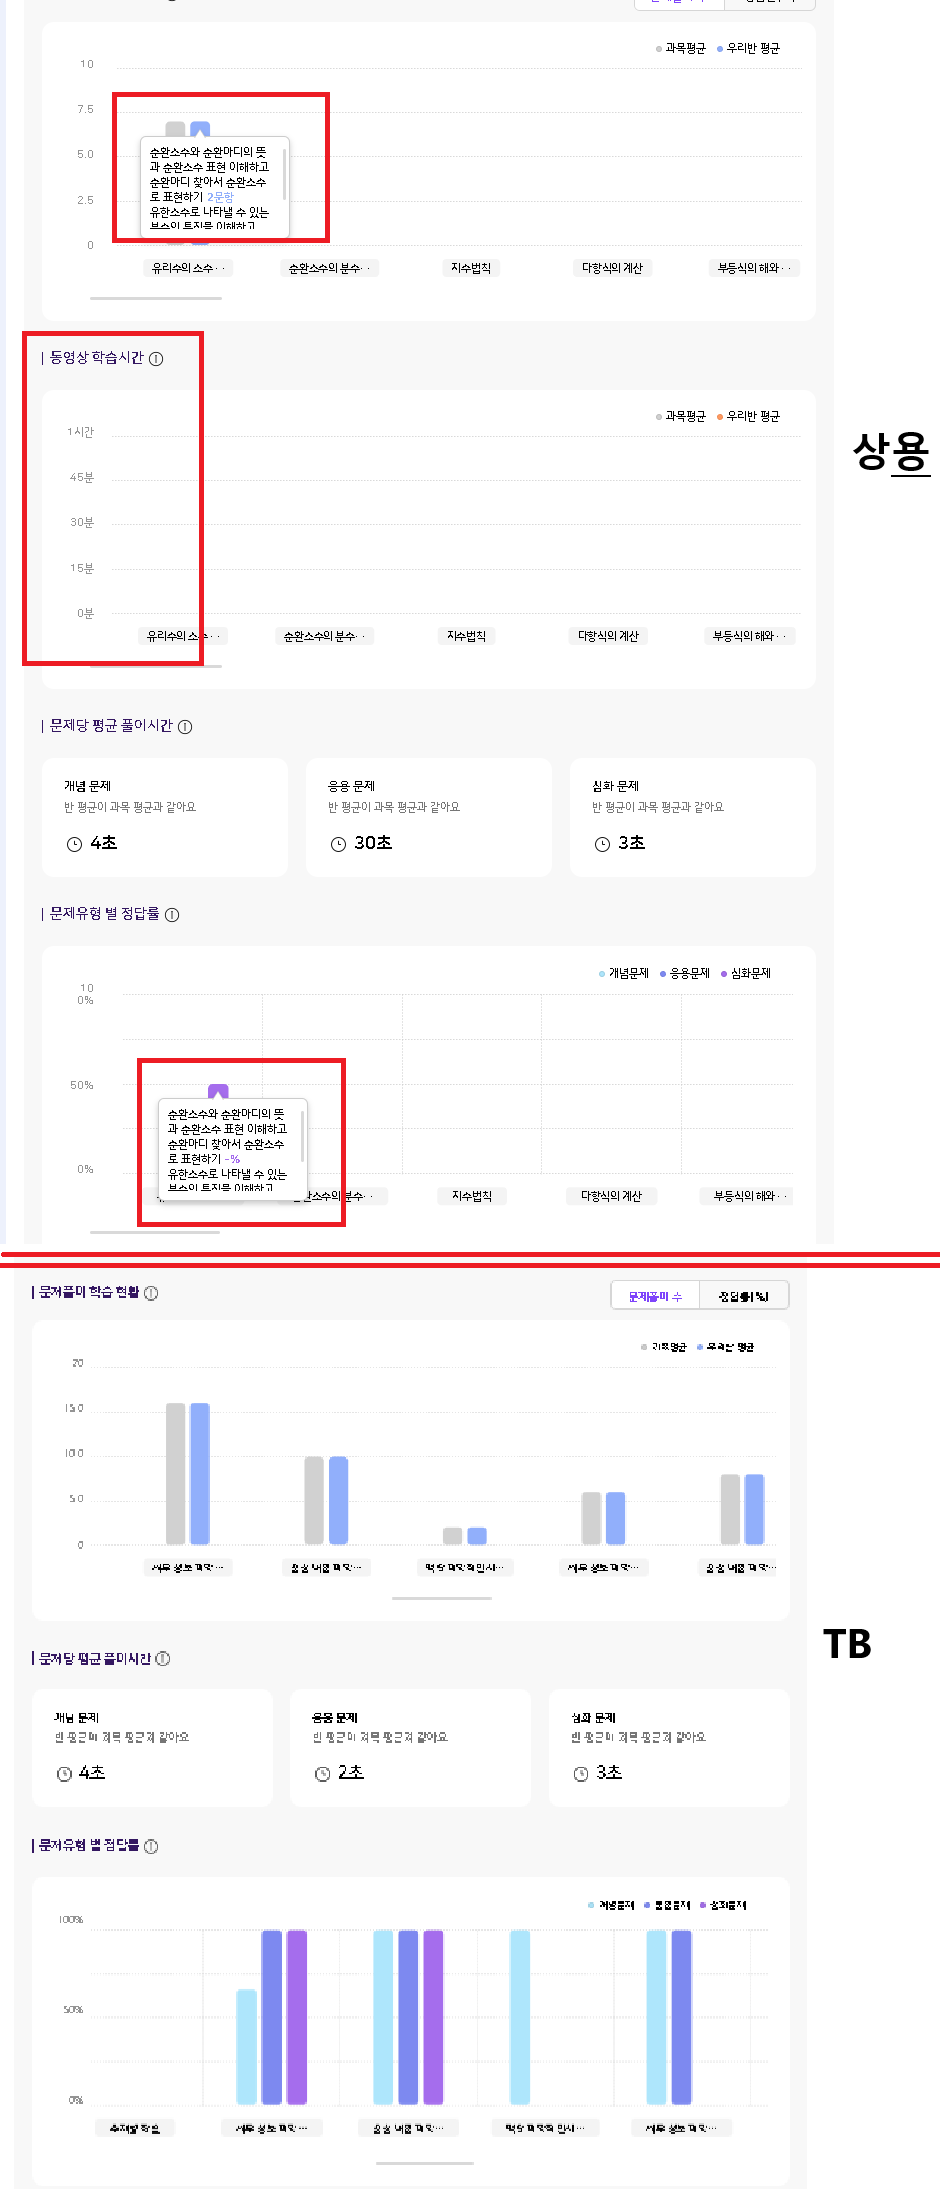Click info icon next to 동영상 학습시간
Image resolution: width=940 pixels, height=2189 pixels.
click(x=156, y=359)
